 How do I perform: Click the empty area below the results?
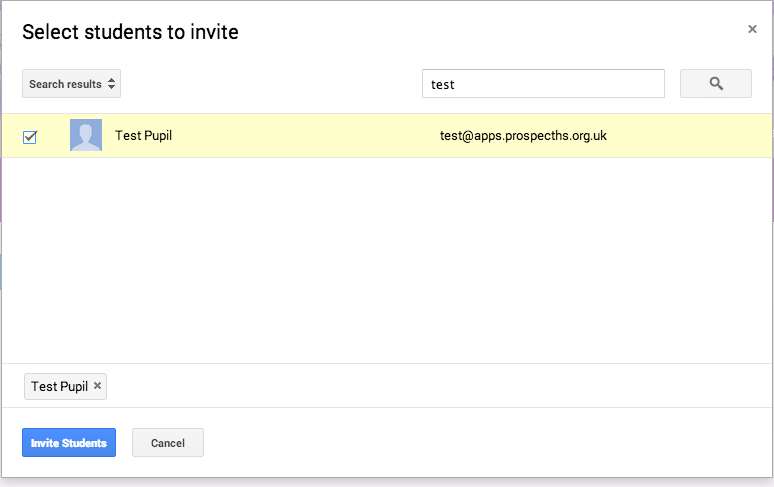tap(387, 260)
